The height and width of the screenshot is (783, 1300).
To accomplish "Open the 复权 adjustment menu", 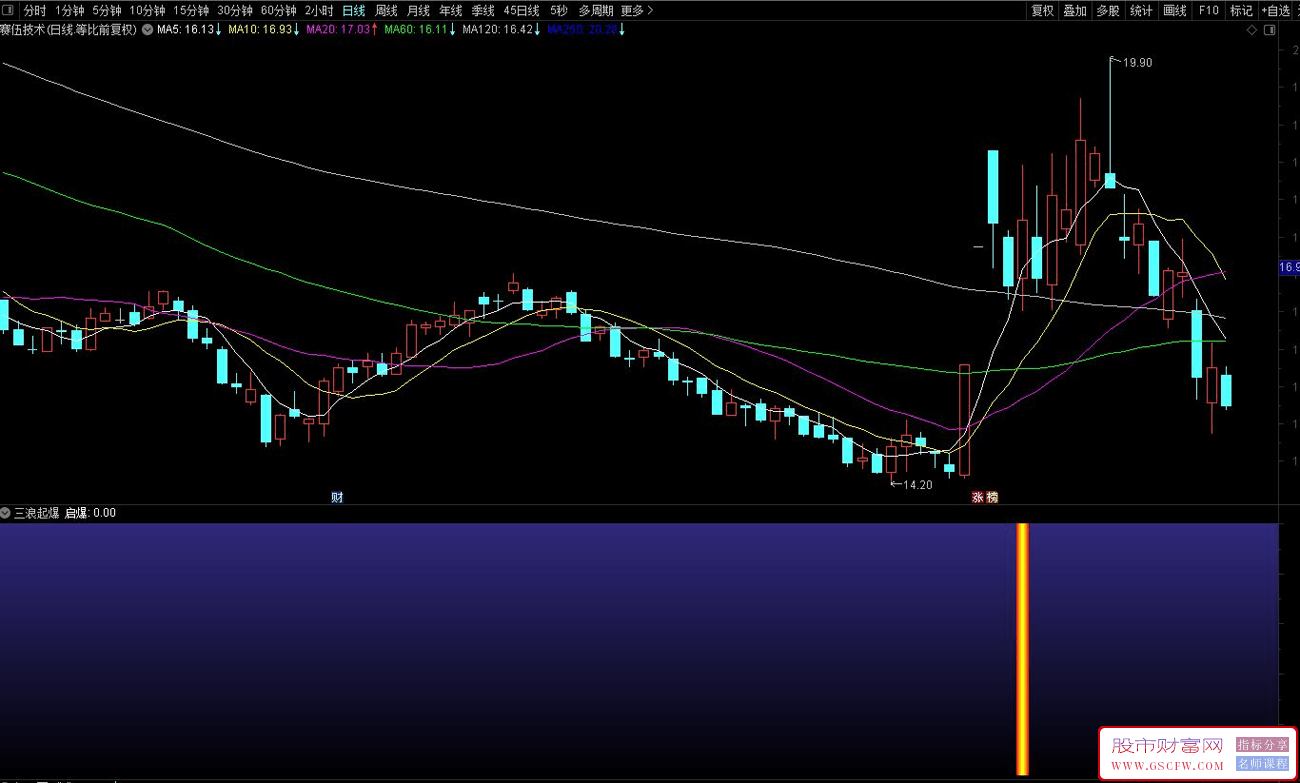I will pos(1043,10).
